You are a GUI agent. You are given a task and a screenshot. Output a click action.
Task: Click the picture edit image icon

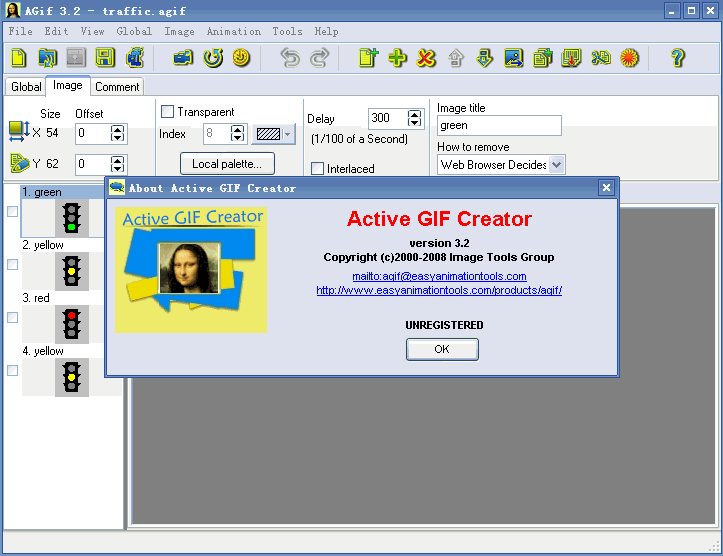point(514,58)
